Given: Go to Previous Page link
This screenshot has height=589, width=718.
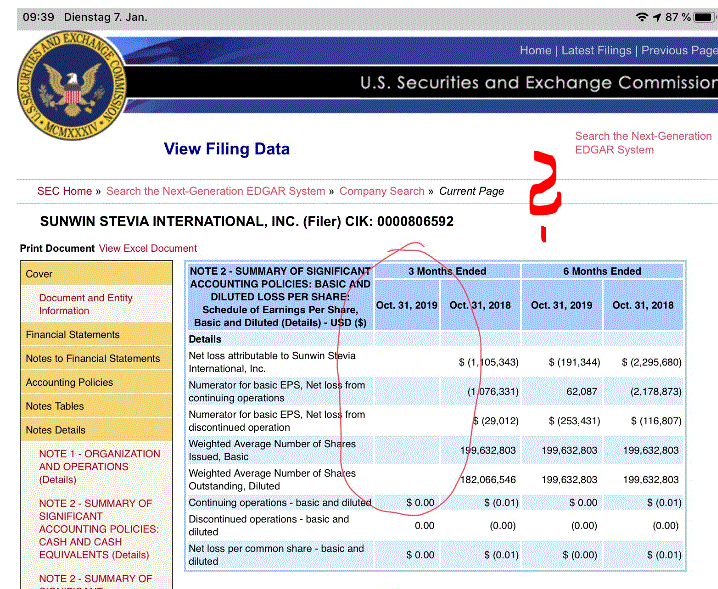Looking at the screenshot, I should click(x=679, y=50).
